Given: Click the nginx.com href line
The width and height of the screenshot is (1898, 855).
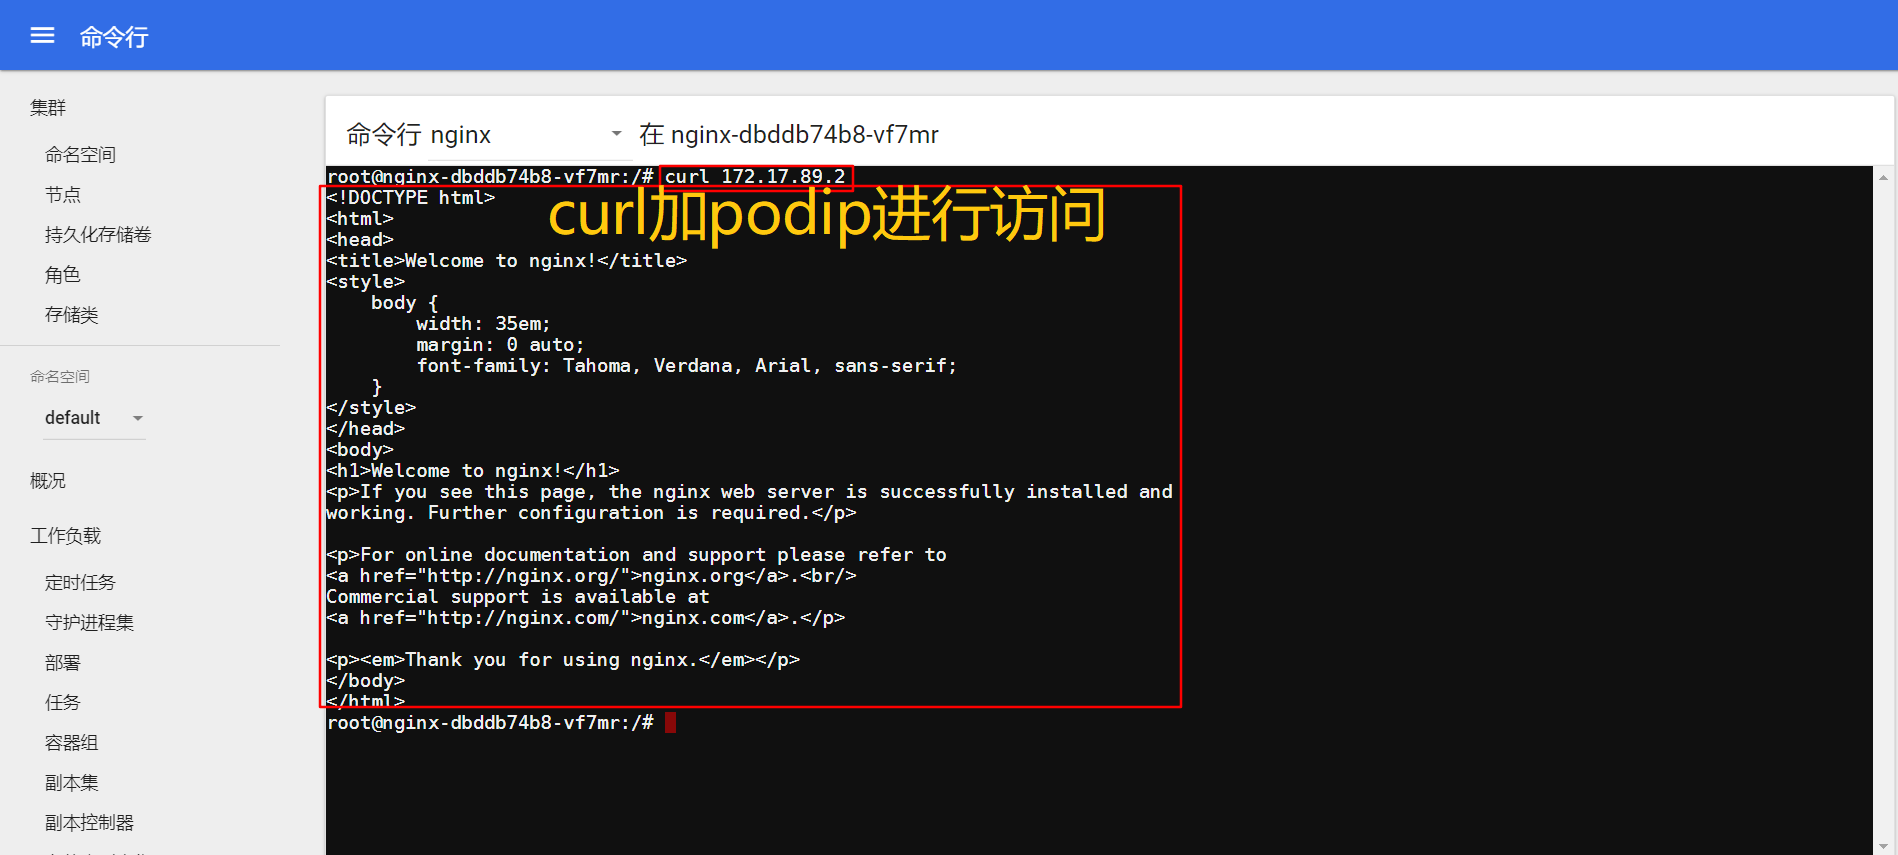Looking at the screenshot, I should click(x=586, y=618).
